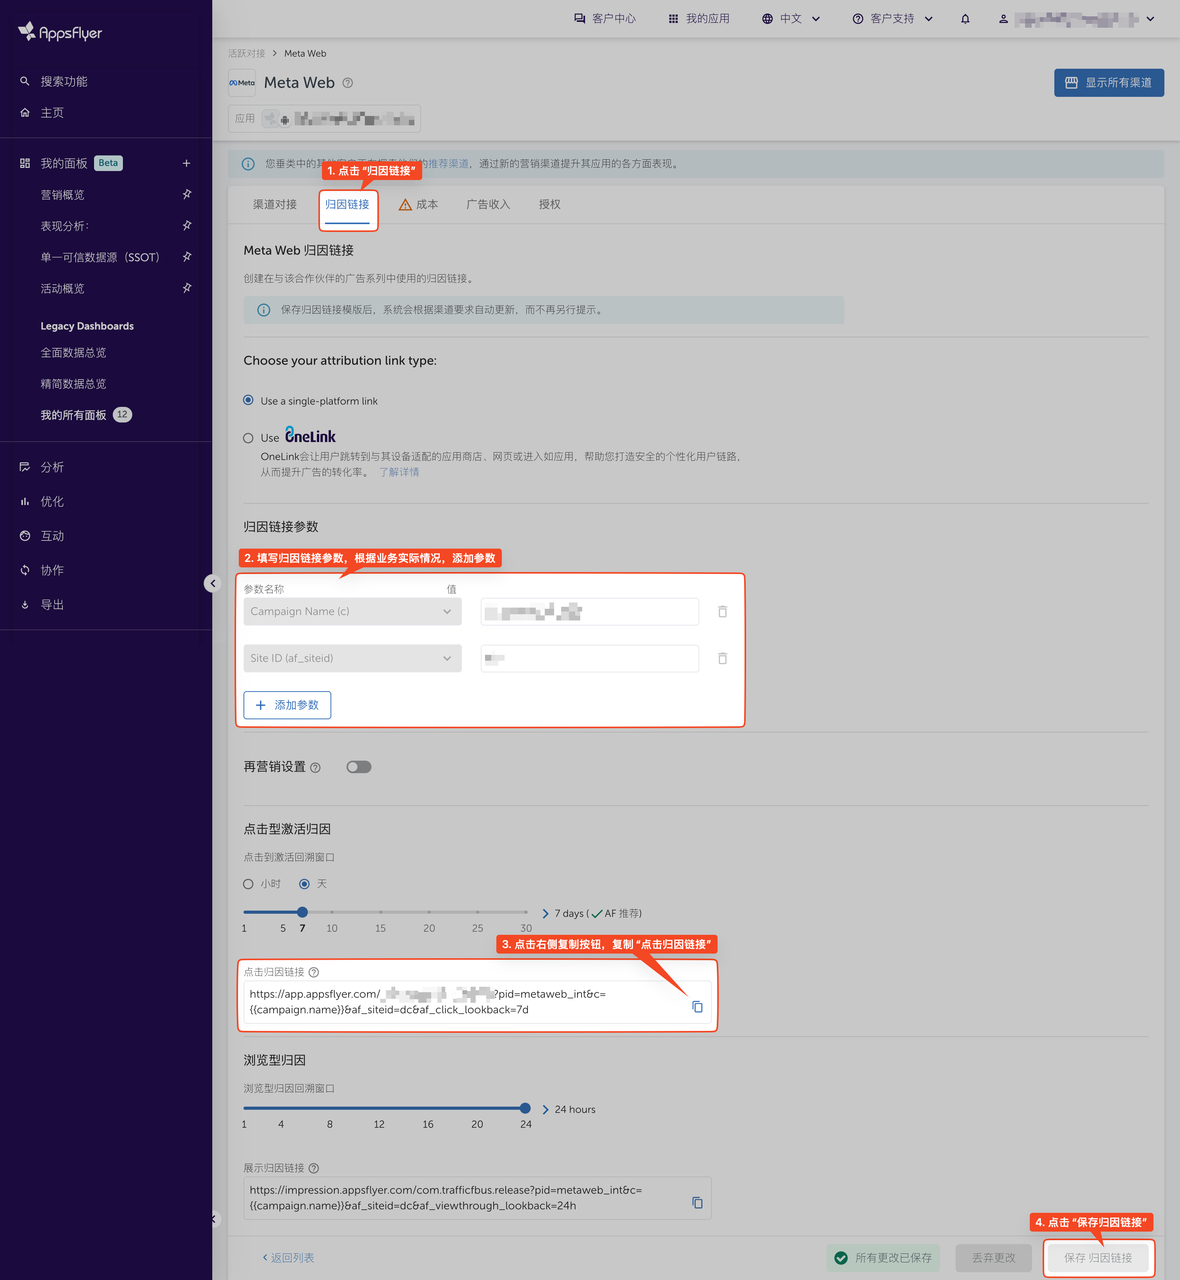1180x1280 pixels.
Task: Open the Campaign Name (c) parameter dropdown
Action: [x=352, y=611]
